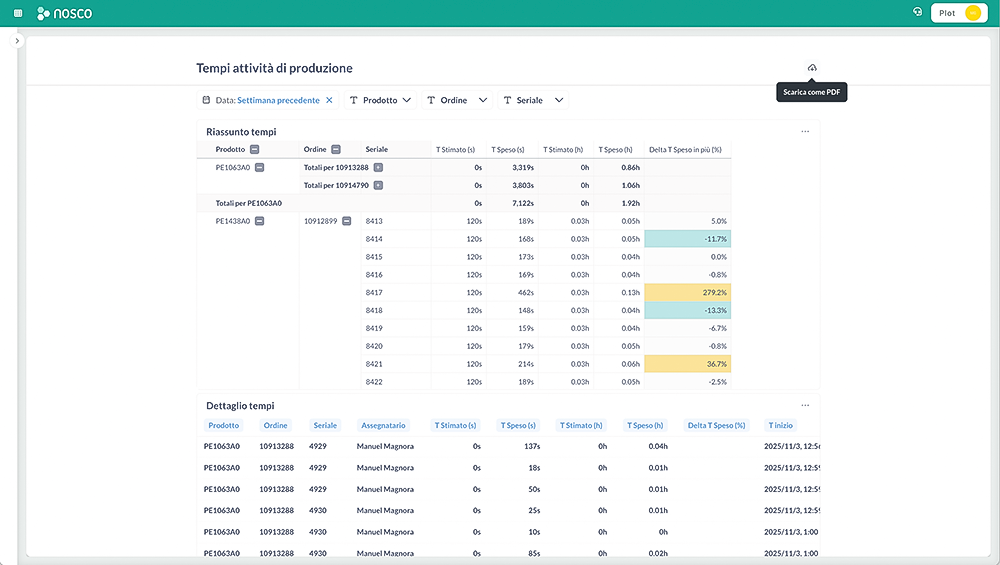Expand totals for order 10913288
This screenshot has height=565, width=1000.
(378, 168)
